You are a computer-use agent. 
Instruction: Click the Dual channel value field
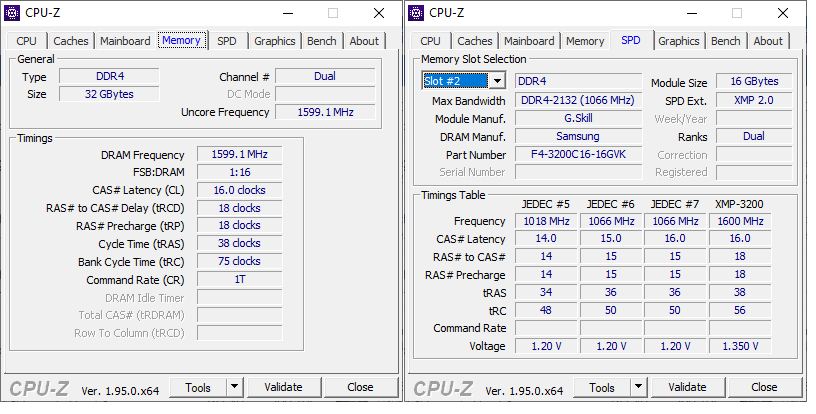[325, 76]
